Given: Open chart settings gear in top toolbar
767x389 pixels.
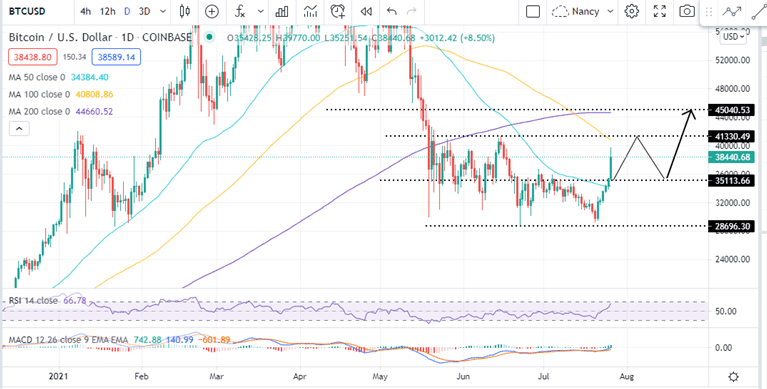Looking at the screenshot, I should tap(632, 11).
